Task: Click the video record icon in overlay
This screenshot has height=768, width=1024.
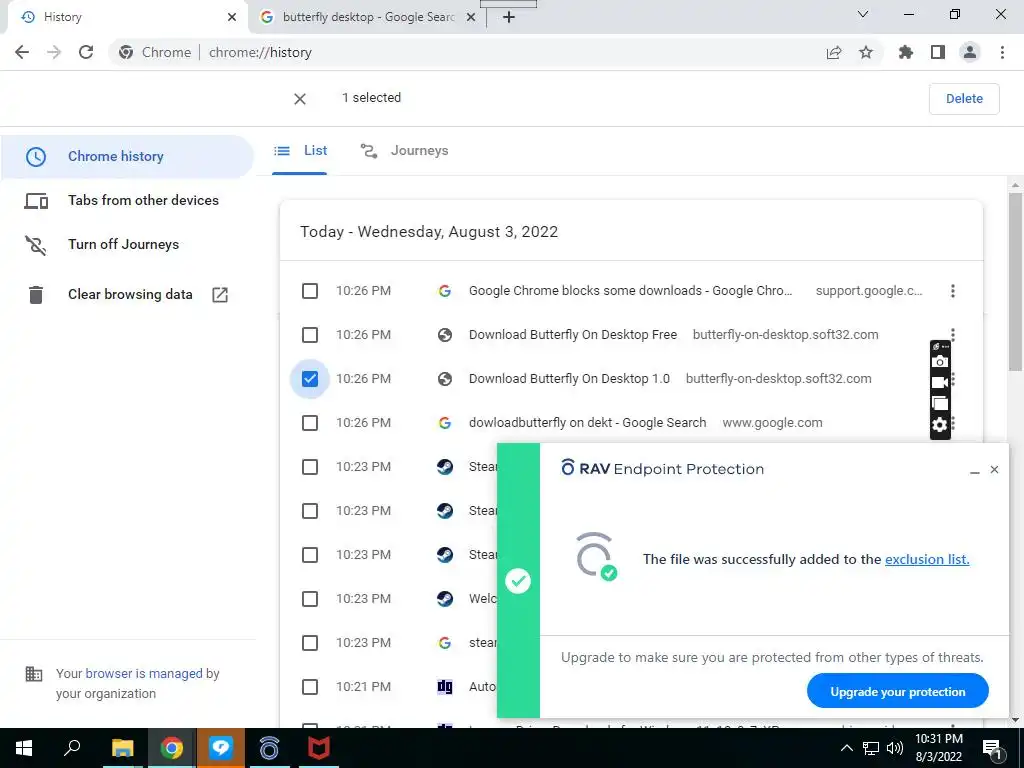Action: (940, 383)
